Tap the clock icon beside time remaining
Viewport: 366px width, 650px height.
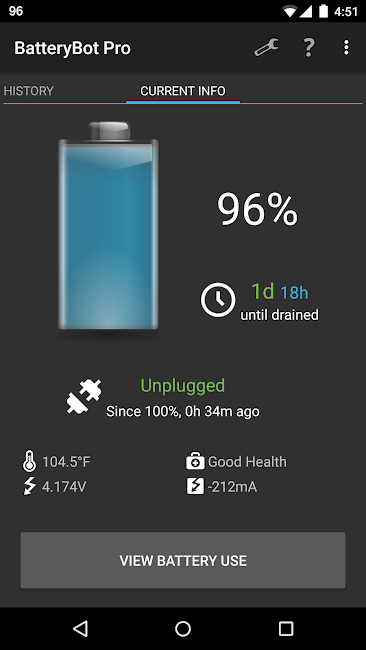click(x=218, y=300)
